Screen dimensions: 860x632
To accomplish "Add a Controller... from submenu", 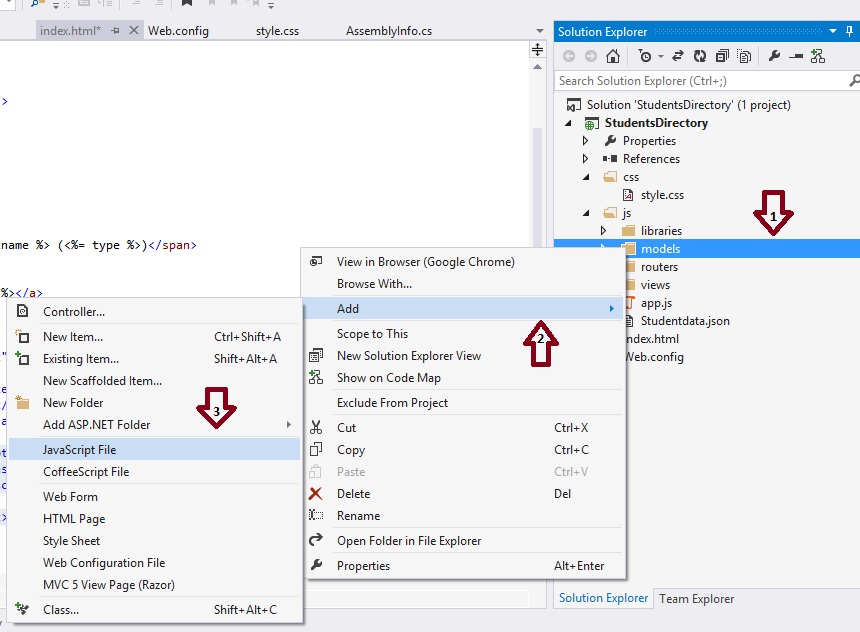I will click(x=155, y=312).
